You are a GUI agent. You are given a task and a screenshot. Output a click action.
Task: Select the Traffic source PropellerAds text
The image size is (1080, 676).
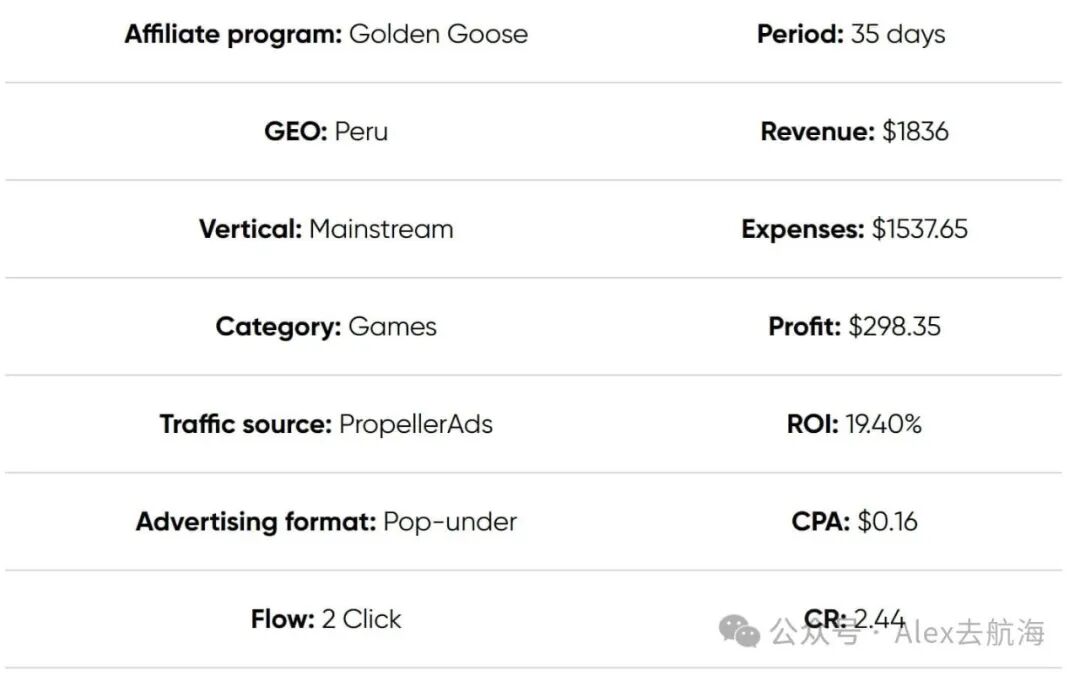point(326,424)
